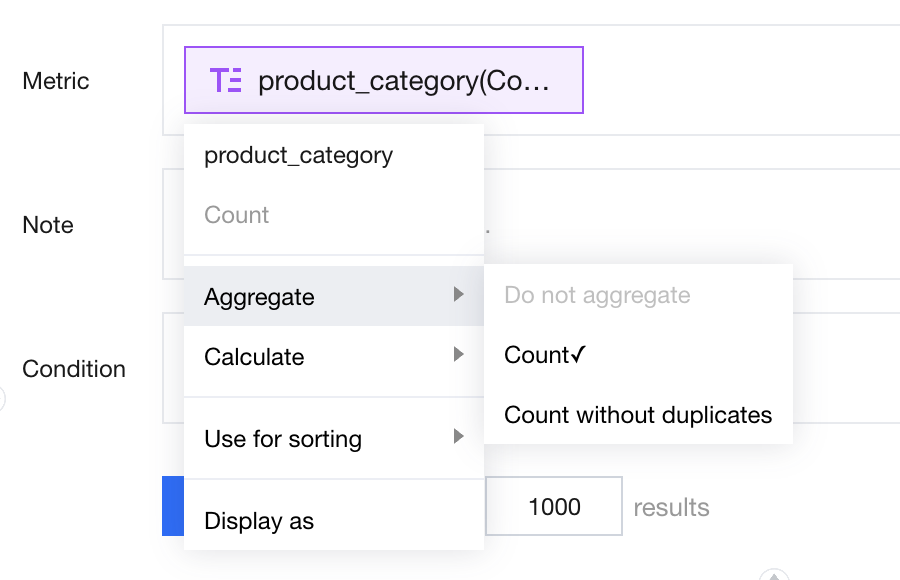
Task: Choose Count without duplicates
Action: [x=638, y=415]
